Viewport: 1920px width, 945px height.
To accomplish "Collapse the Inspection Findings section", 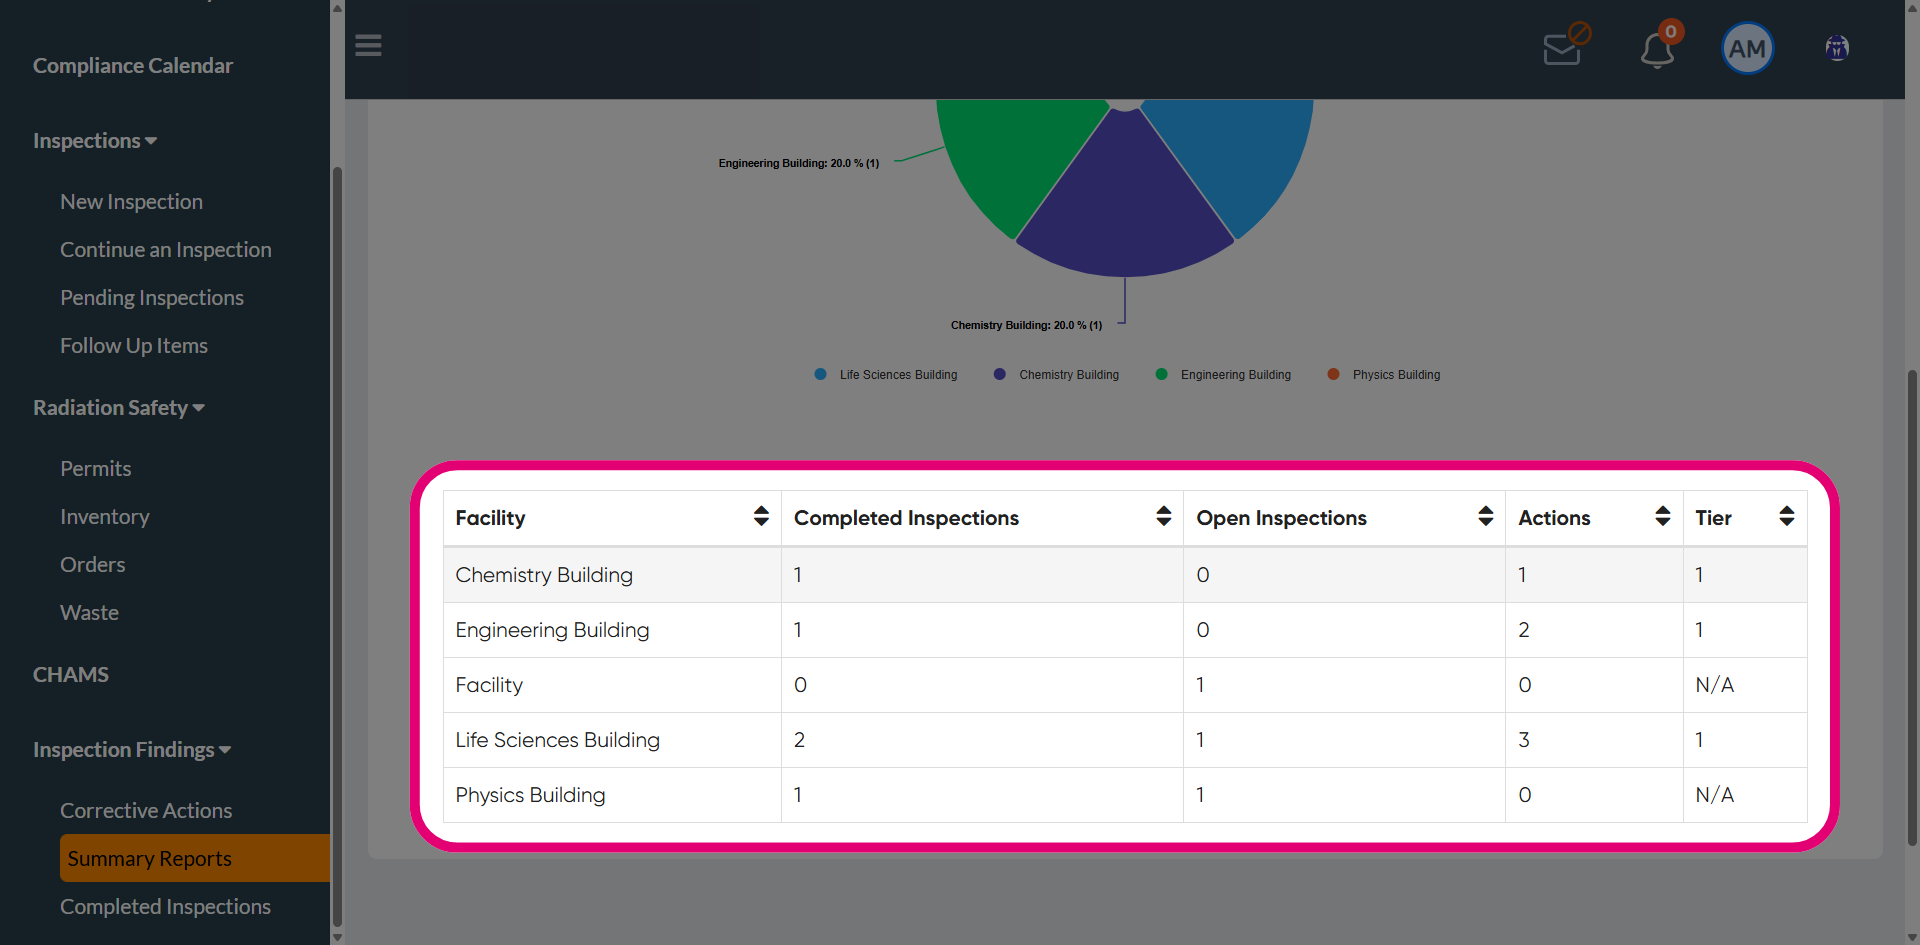I will (x=132, y=750).
